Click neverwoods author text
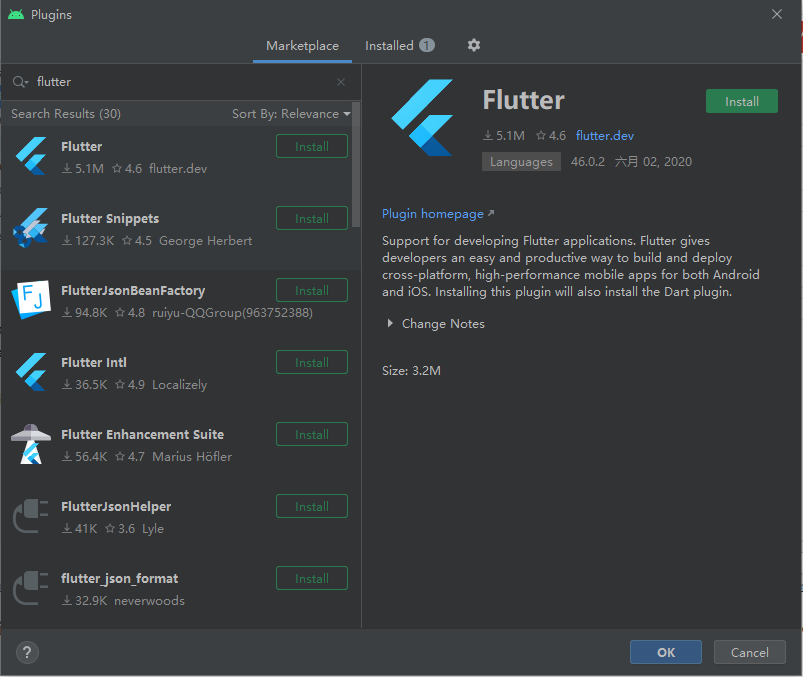Image resolution: width=803 pixels, height=677 pixels. tap(150, 601)
